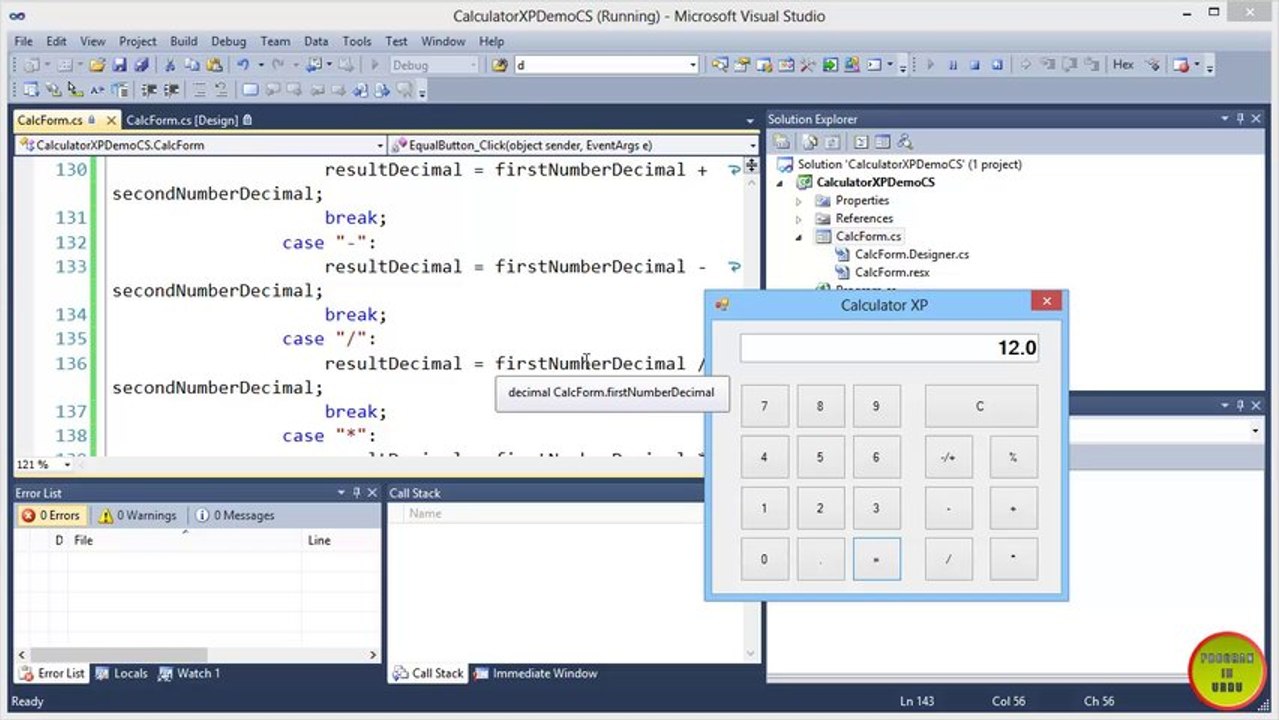The height and width of the screenshot is (720, 1279).
Task: Click the calculator percent button
Action: coord(1013,457)
